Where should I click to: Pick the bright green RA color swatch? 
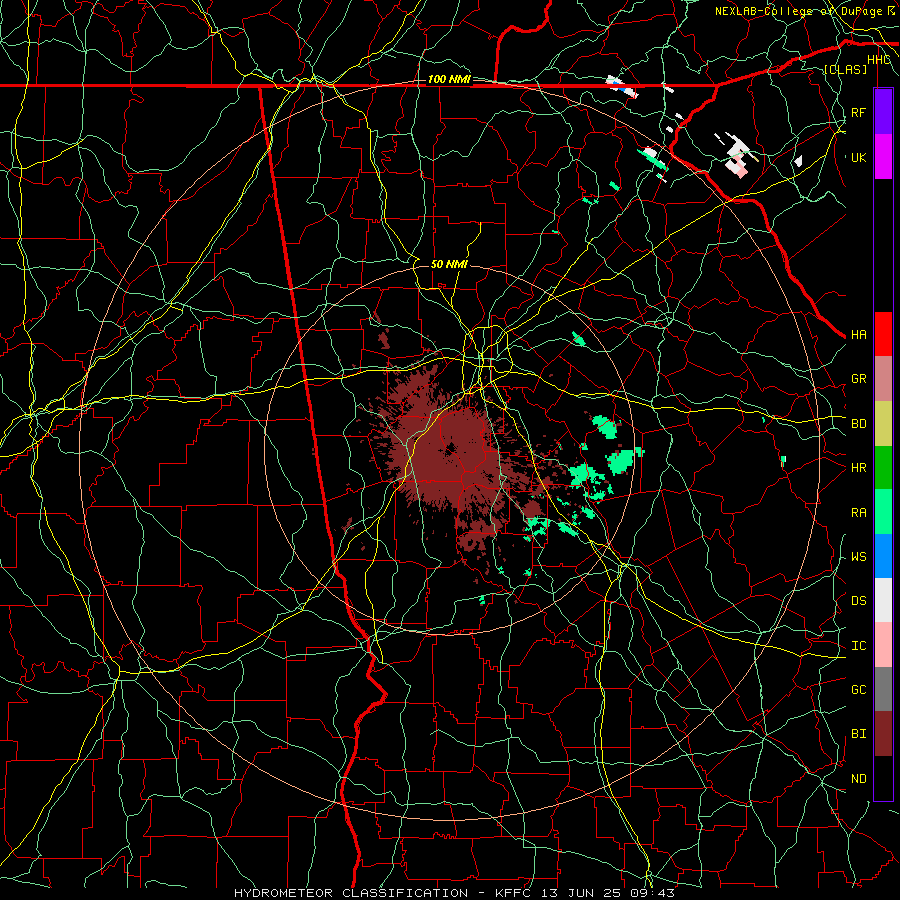pos(883,512)
